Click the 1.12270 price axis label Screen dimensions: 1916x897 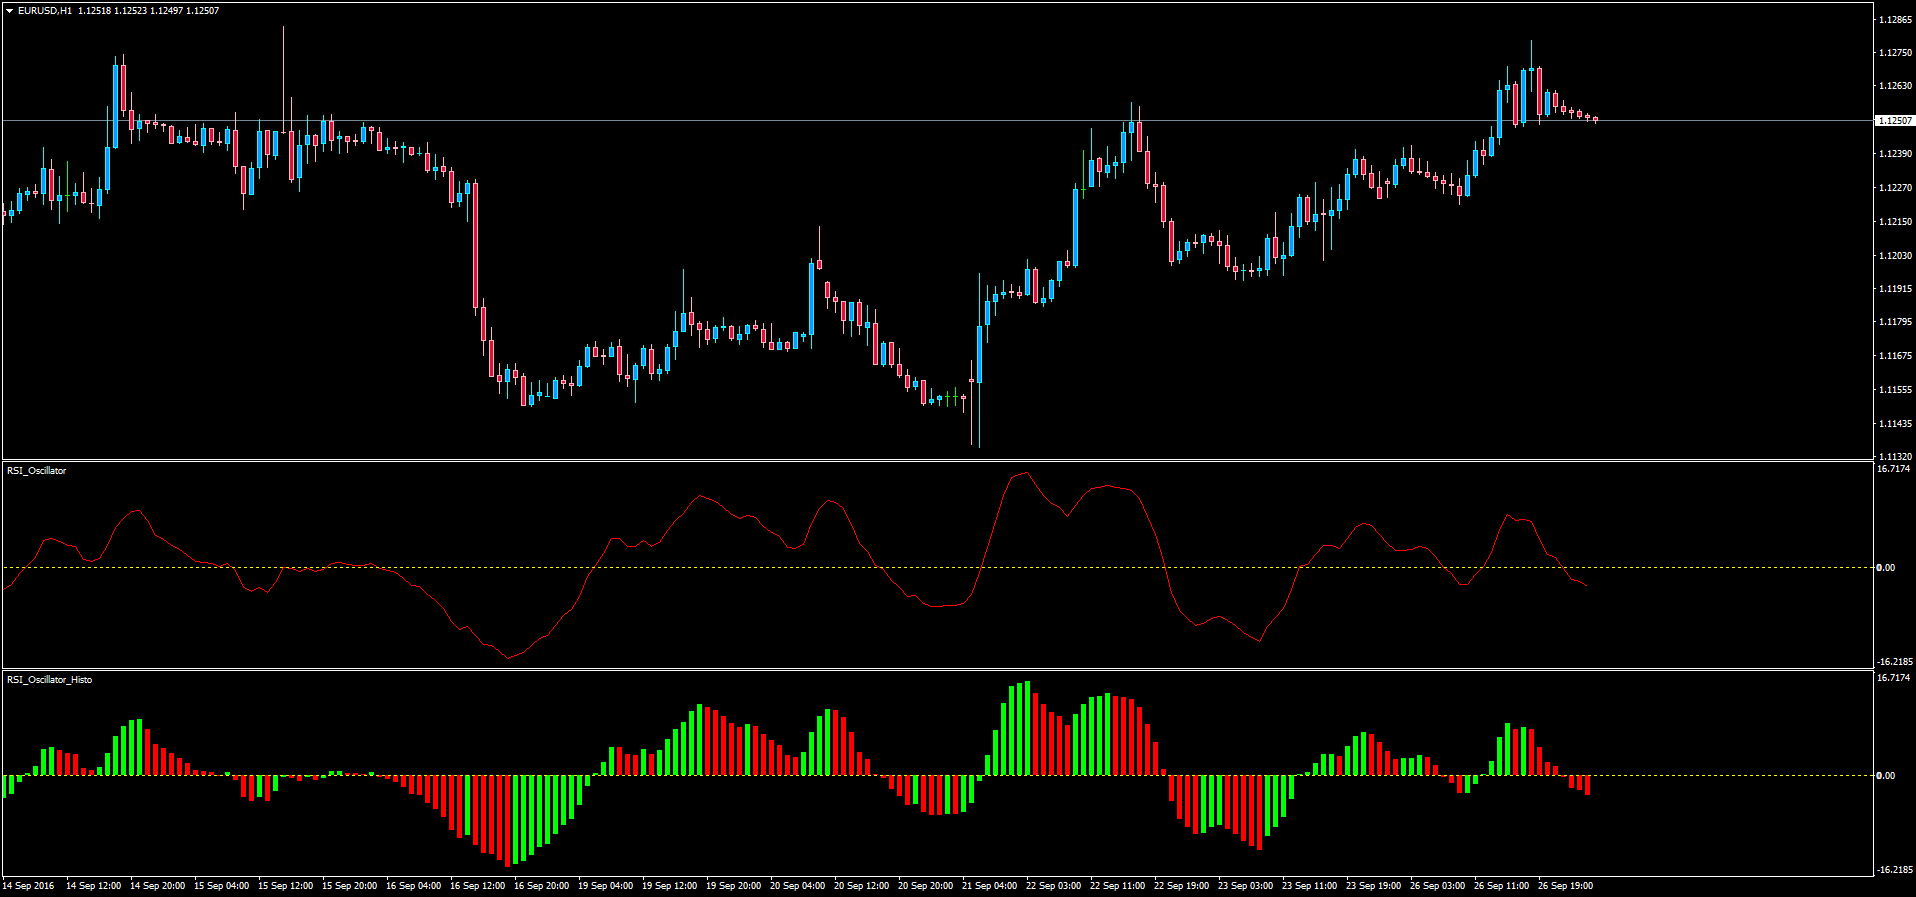point(1895,187)
